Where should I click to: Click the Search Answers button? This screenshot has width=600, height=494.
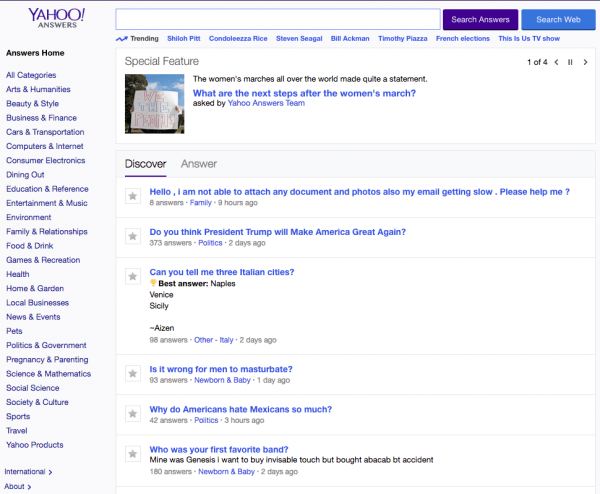480,20
